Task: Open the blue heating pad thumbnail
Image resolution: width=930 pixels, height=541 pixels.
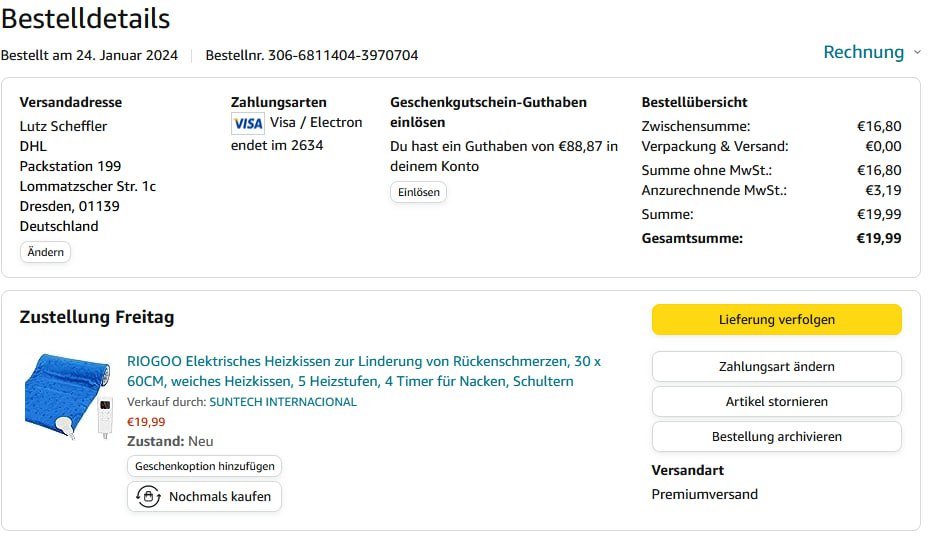Action: point(67,395)
